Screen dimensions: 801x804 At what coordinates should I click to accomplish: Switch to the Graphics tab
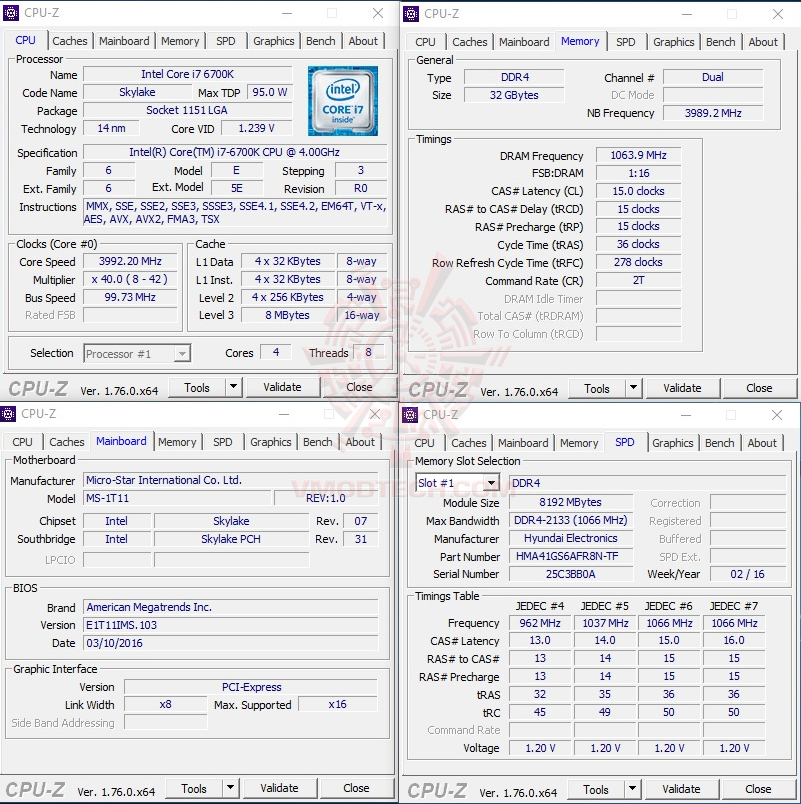pos(273,41)
